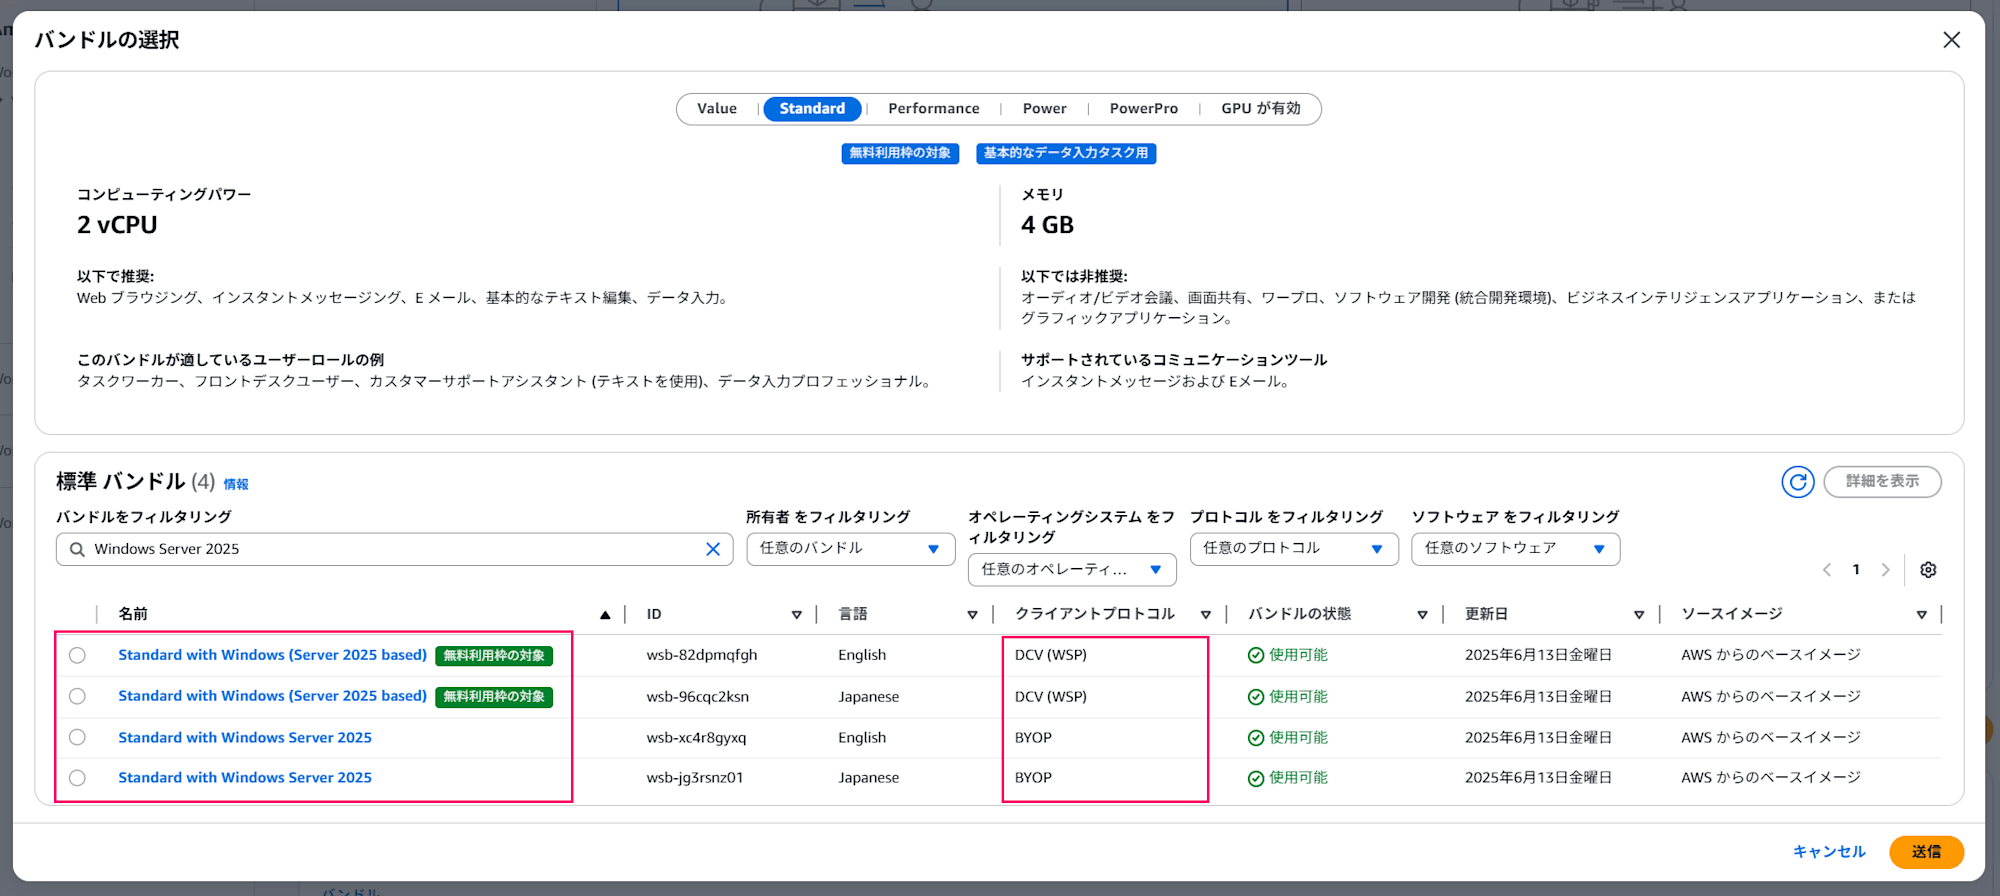Select bundle wsb-jg3rsnz01 radio button

coord(77,778)
